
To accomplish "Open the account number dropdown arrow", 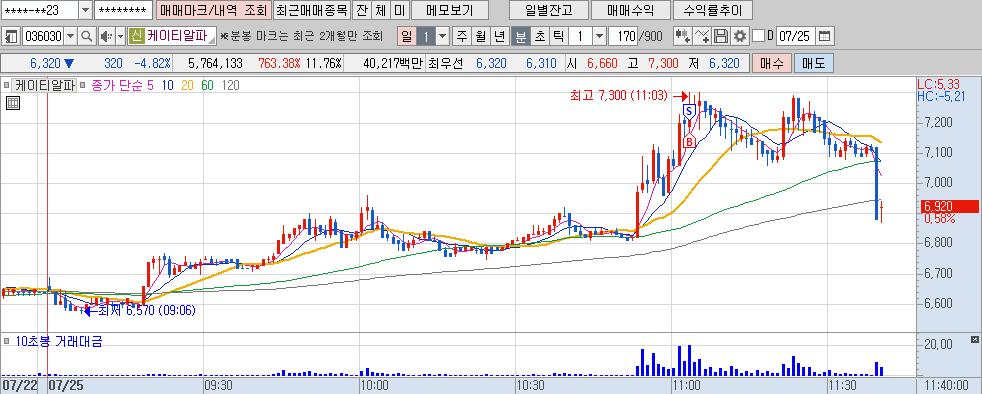I will point(85,11).
